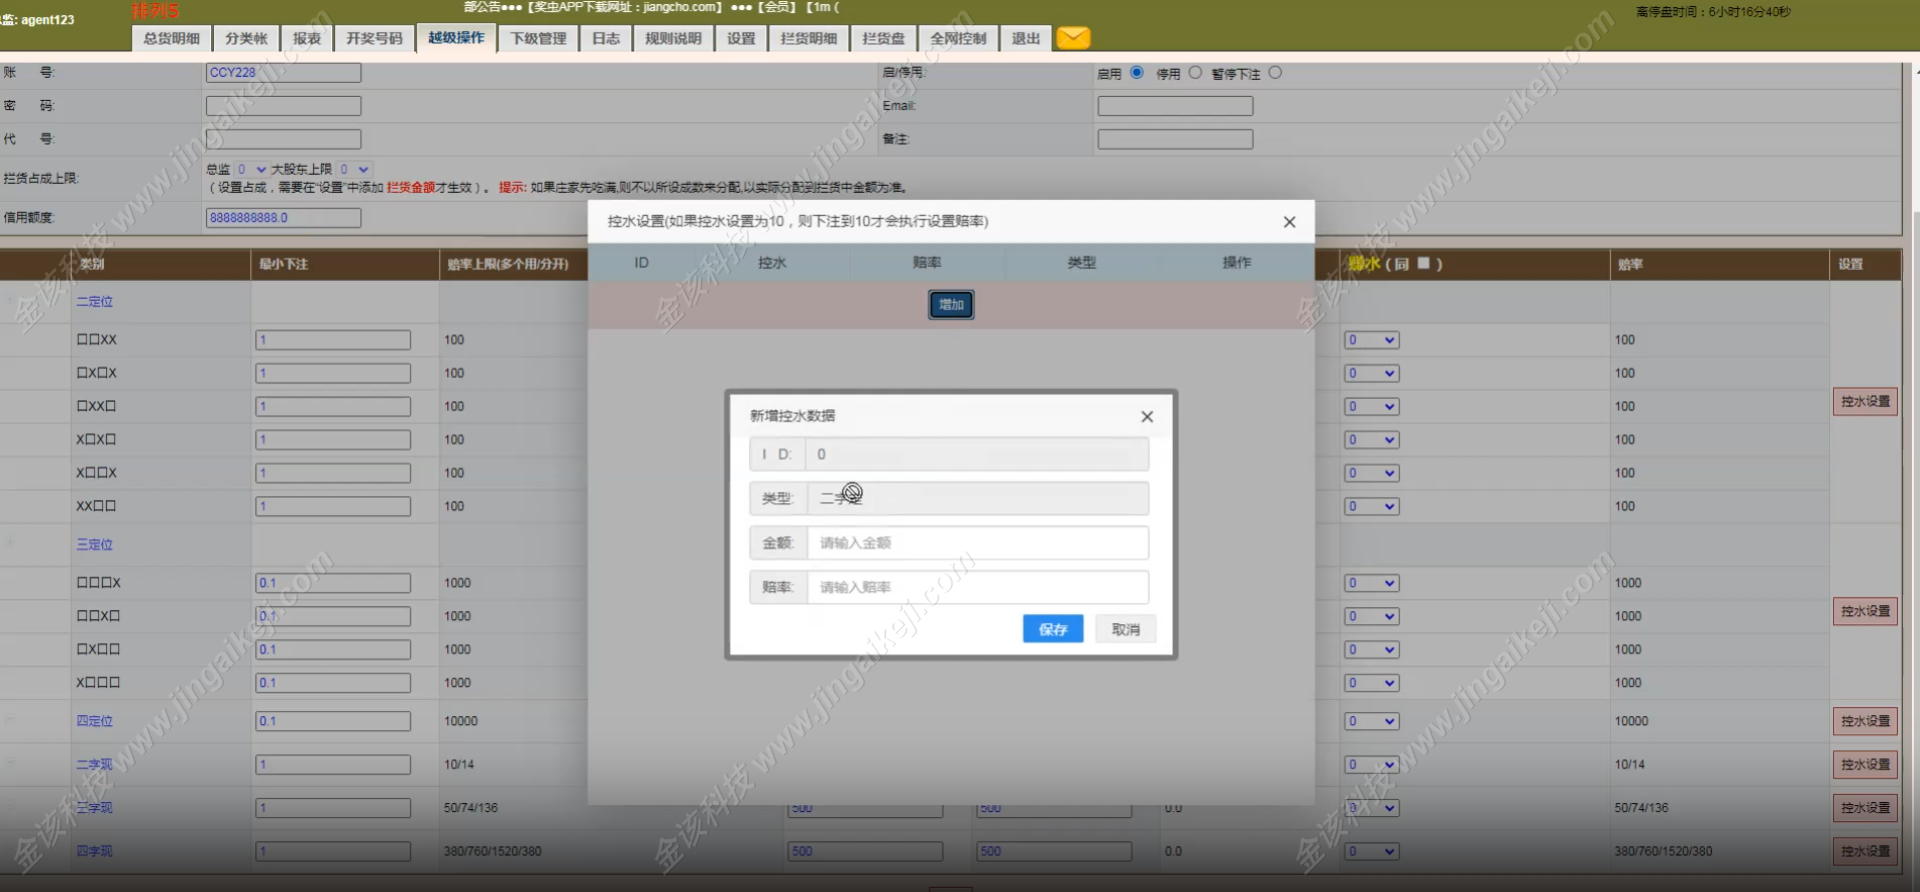Open 控水设置 for the 四定位 row
Viewport: 1920px width, 892px height.
pyautogui.click(x=1865, y=721)
